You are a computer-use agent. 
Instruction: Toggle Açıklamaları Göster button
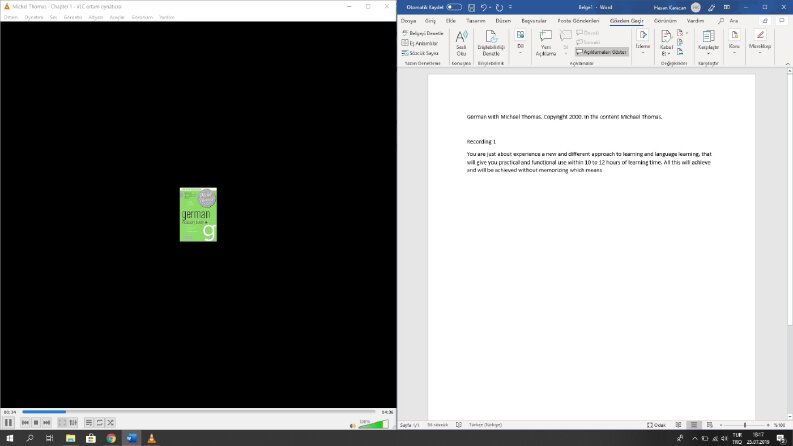(x=601, y=52)
